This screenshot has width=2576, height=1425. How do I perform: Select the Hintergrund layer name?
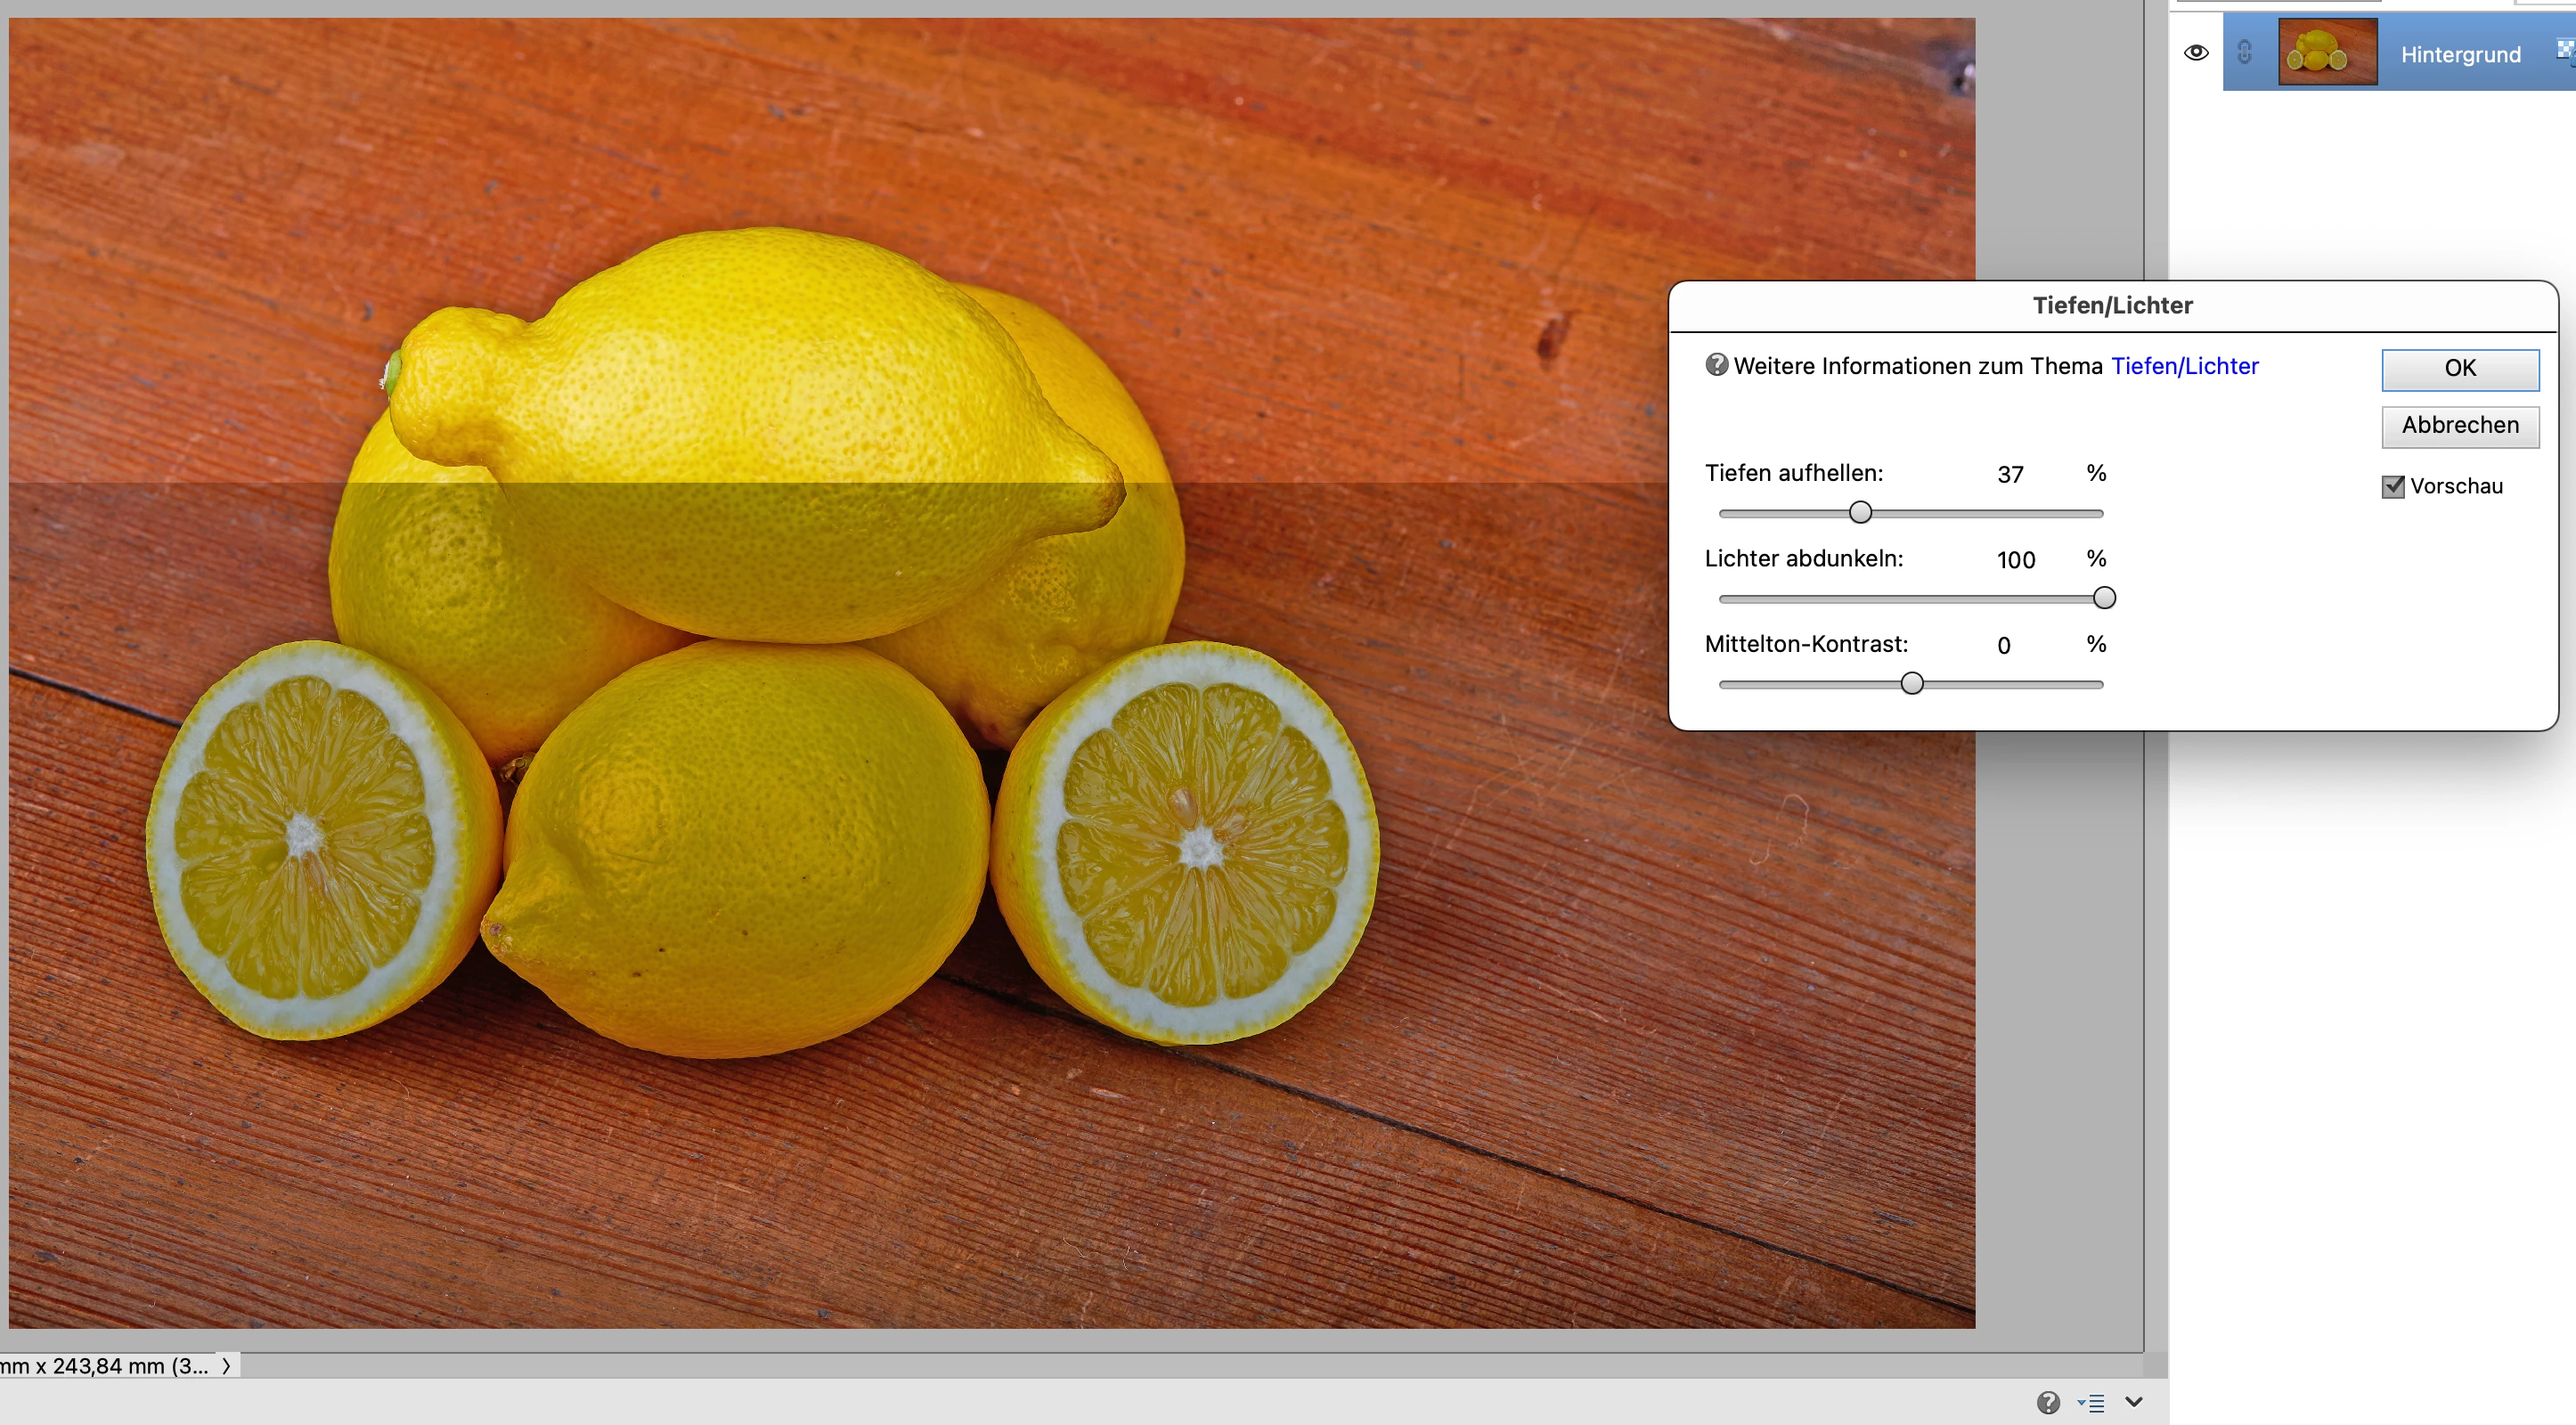(2460, 54)
